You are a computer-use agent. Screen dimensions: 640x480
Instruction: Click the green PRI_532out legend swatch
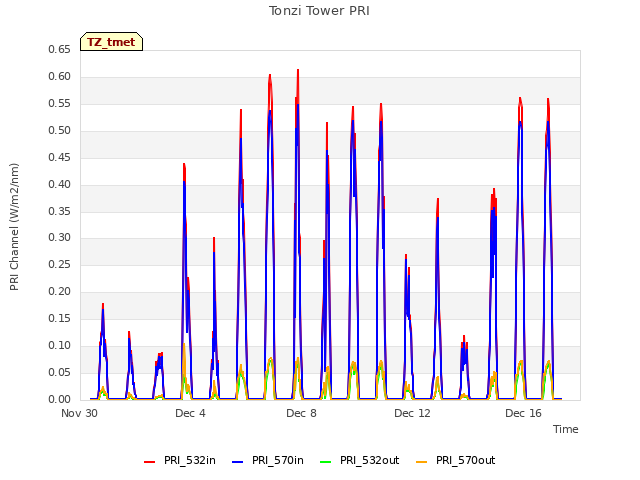point(325,462)
